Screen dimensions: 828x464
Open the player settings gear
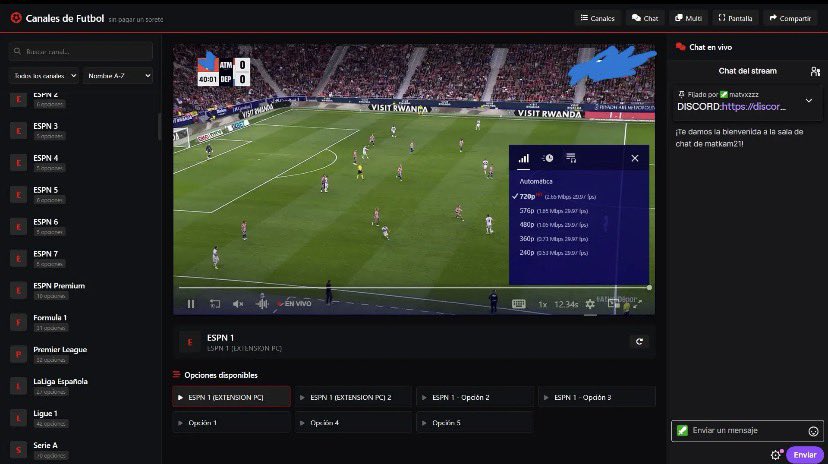click(x=590, y=305)
